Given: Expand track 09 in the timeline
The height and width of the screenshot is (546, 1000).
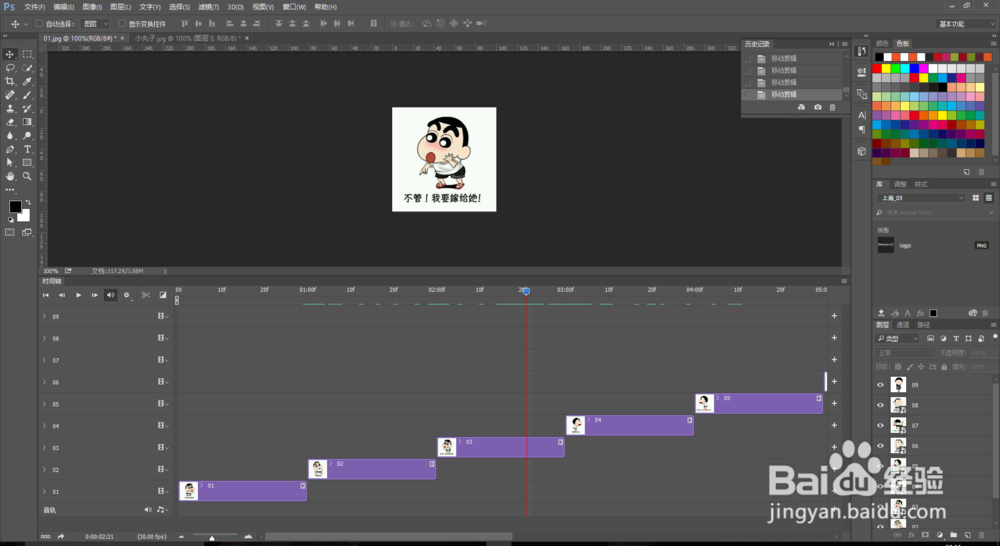Looking at the screenshot, I should (x=44, y=316).
